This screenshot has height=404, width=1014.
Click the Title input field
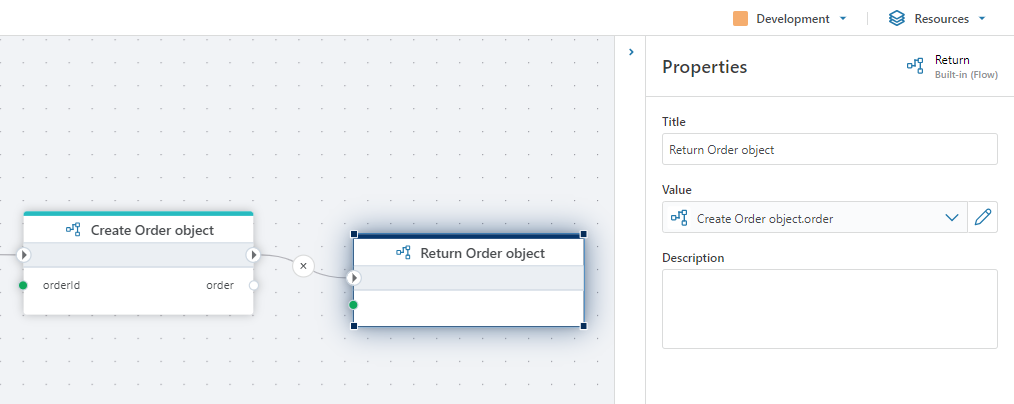point(829,149)
